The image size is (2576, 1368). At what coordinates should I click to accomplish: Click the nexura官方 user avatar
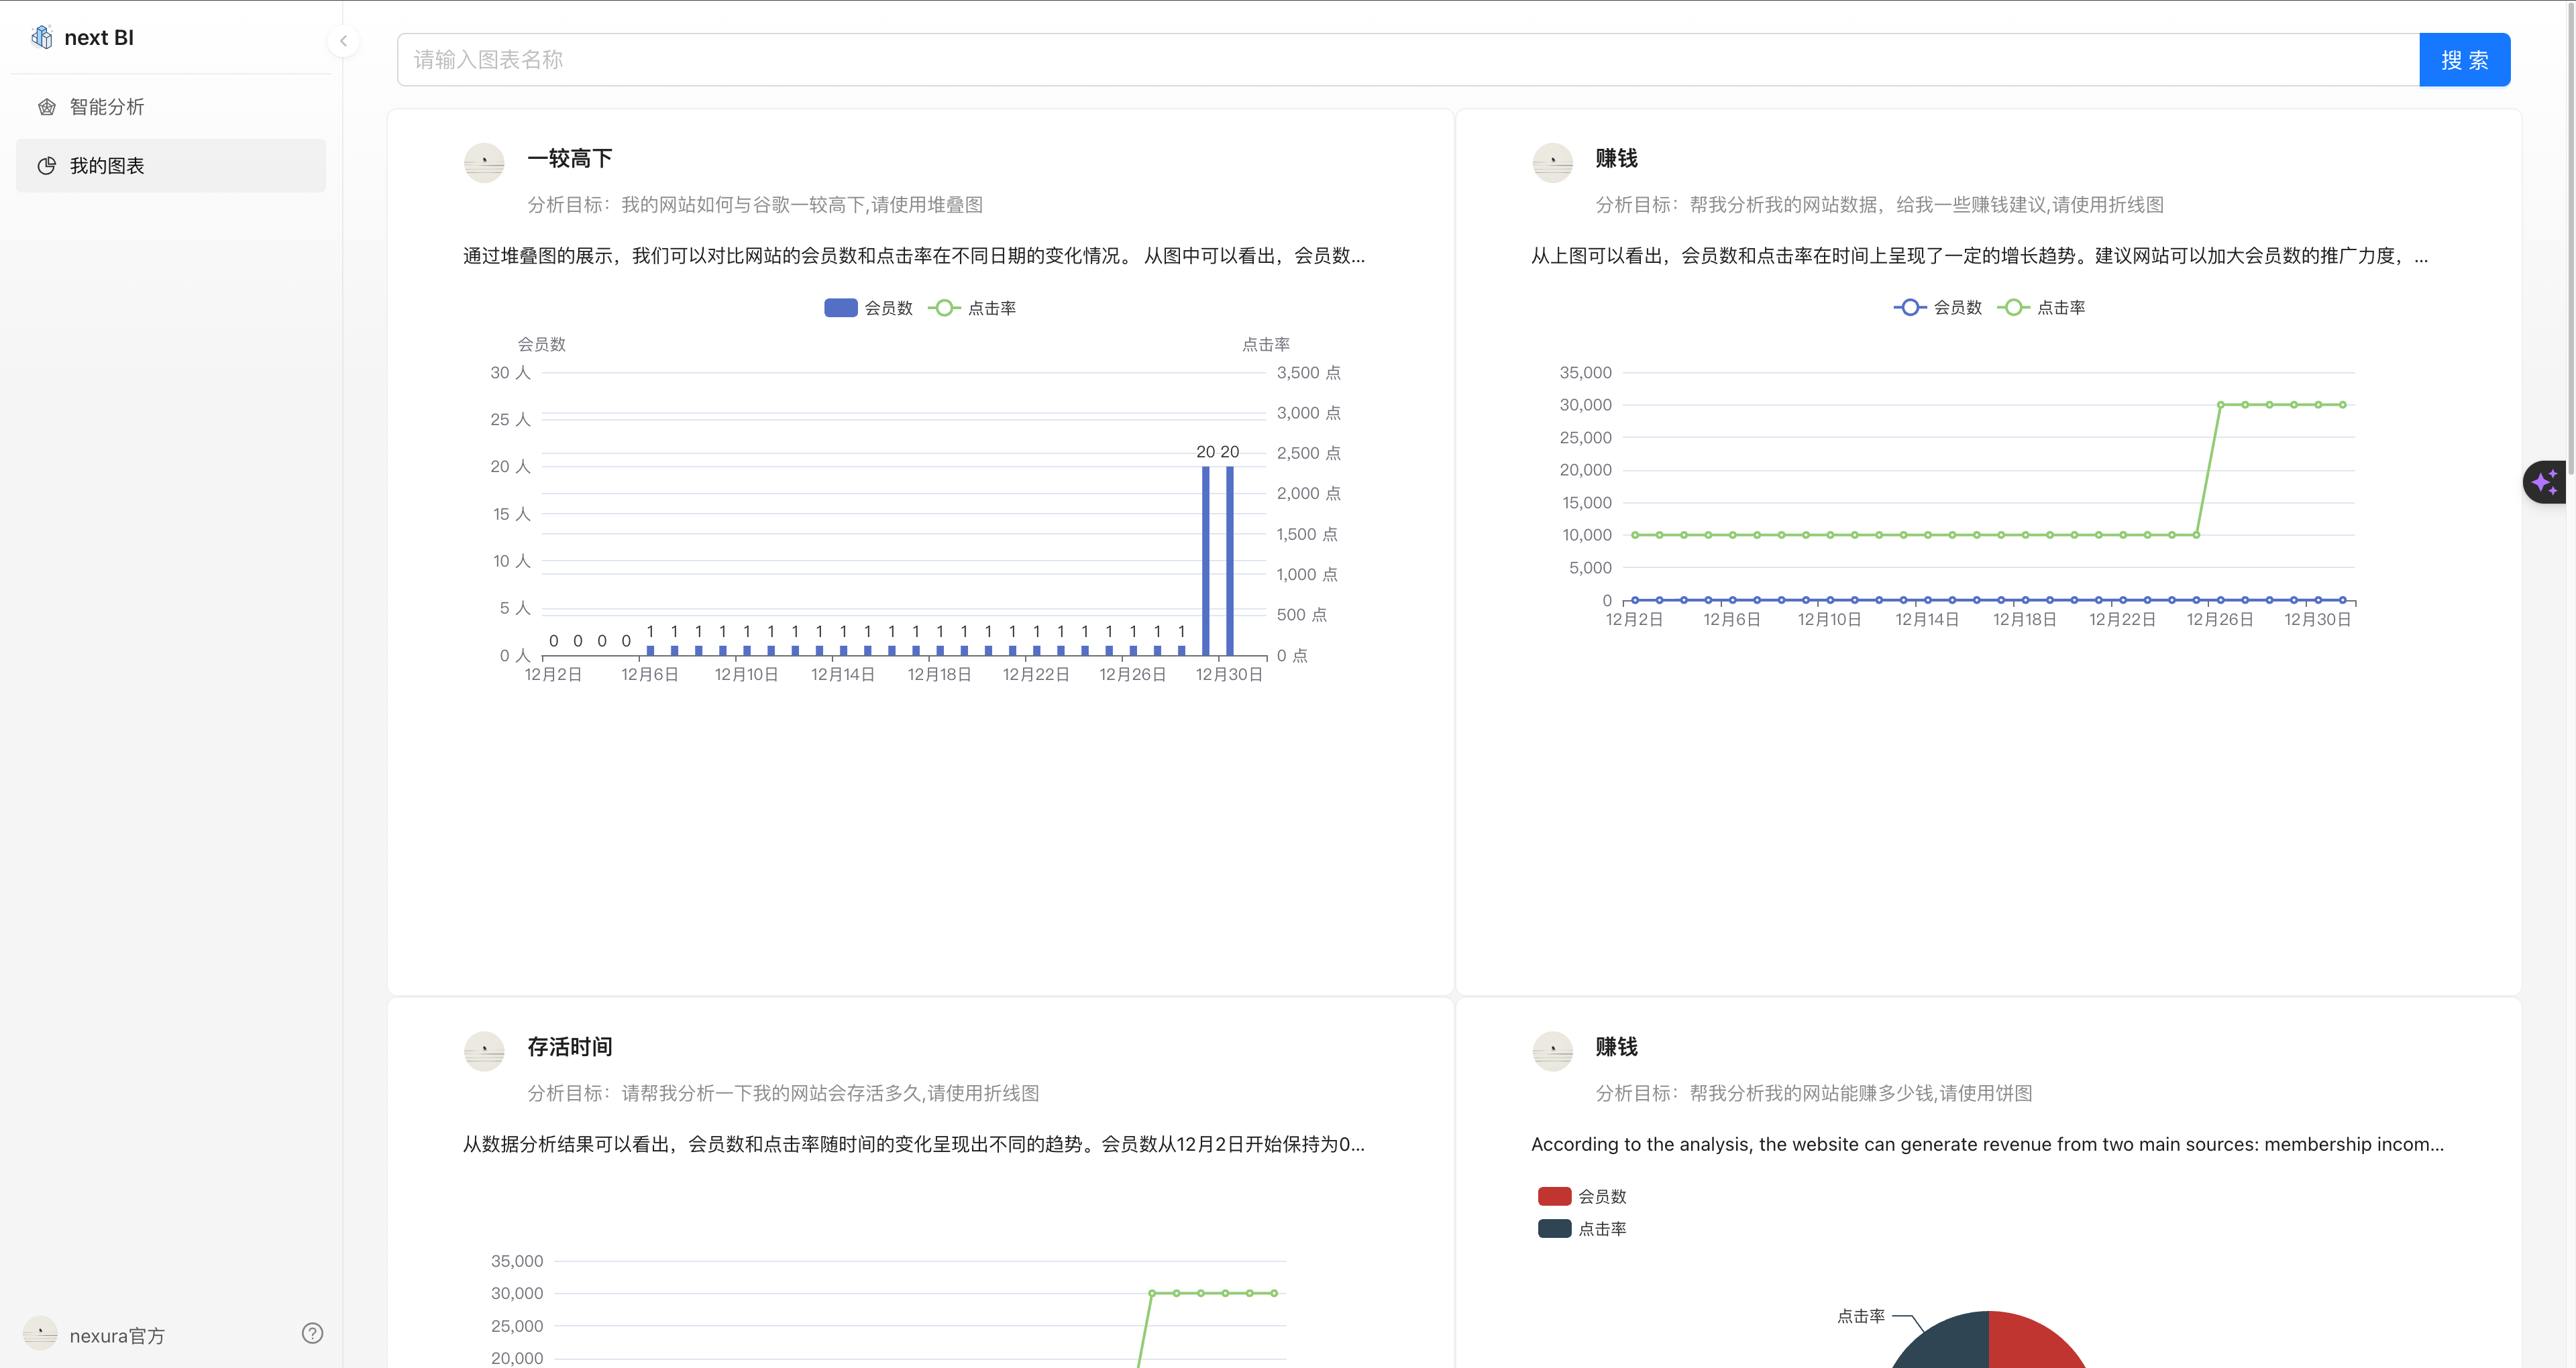(40, 1334)
